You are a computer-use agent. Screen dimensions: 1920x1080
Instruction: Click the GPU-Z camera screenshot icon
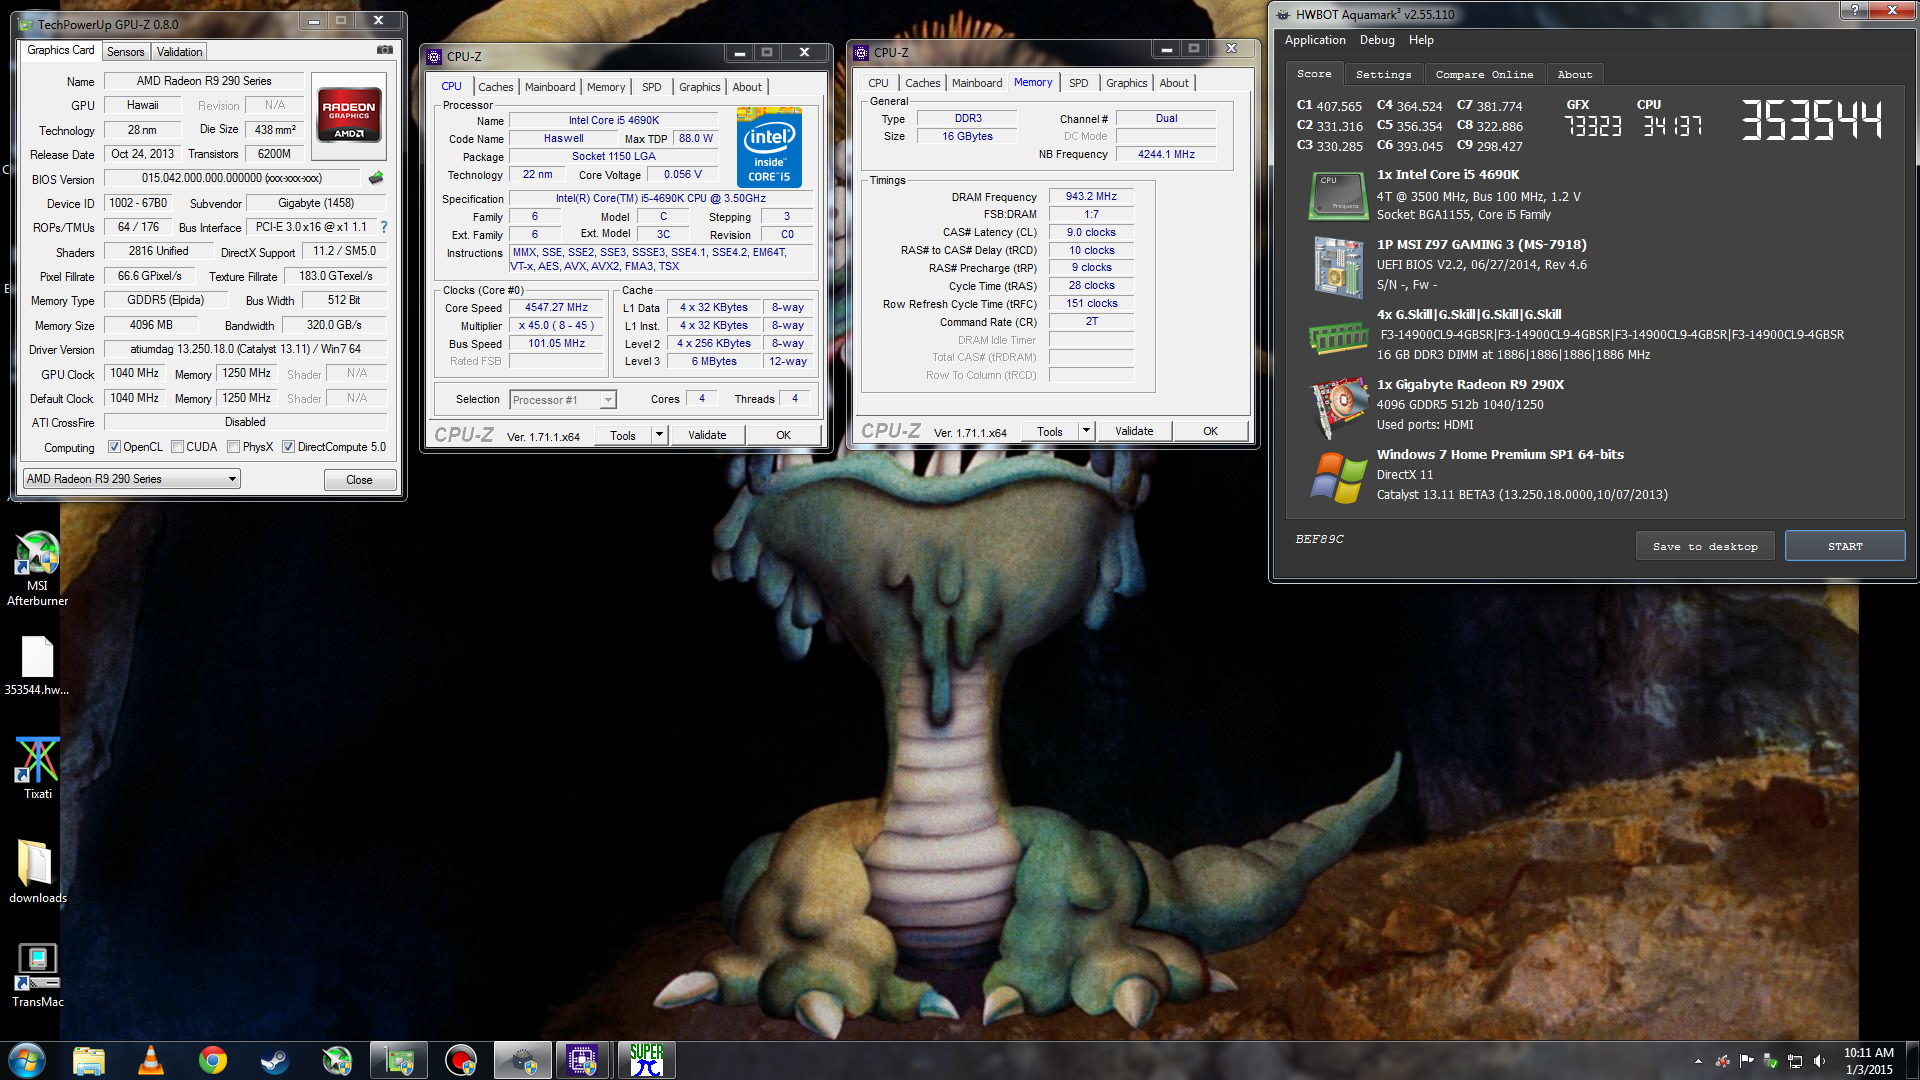[x=384, y=50]
